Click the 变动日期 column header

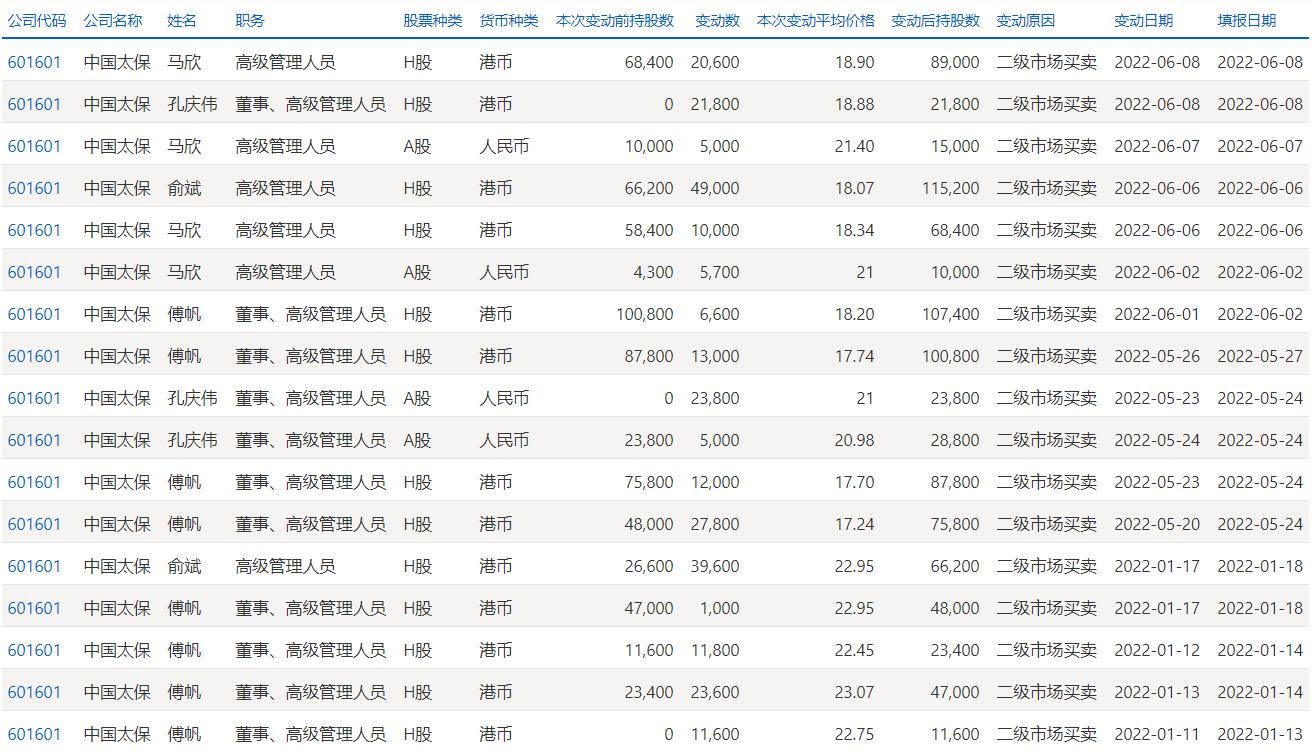1143,20
